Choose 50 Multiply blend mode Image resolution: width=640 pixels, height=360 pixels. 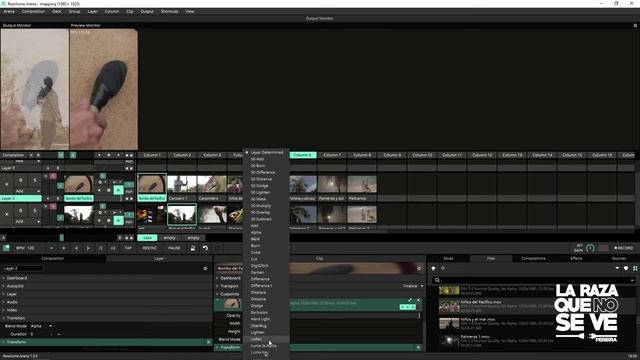(266, 206)
